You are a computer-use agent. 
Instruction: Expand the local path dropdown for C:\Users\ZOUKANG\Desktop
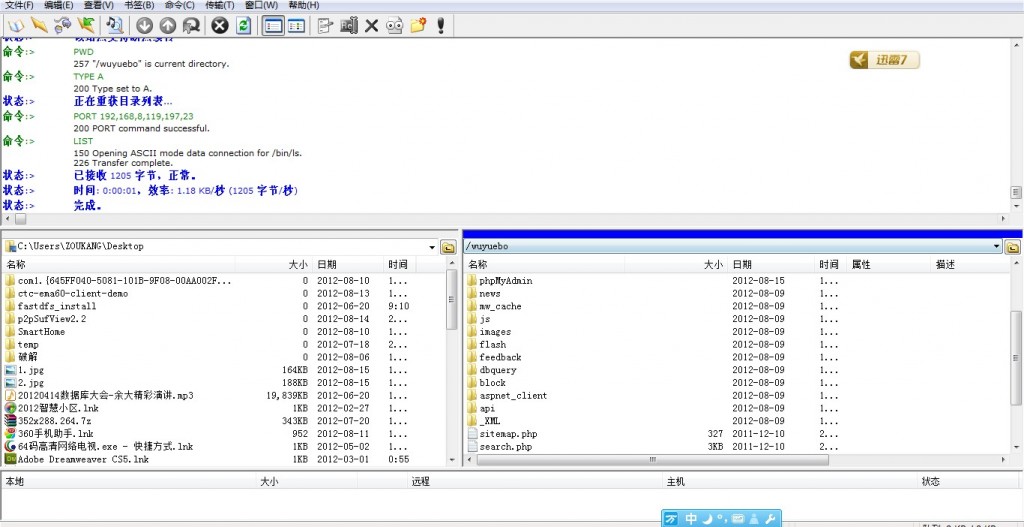[x=432, y=246]
